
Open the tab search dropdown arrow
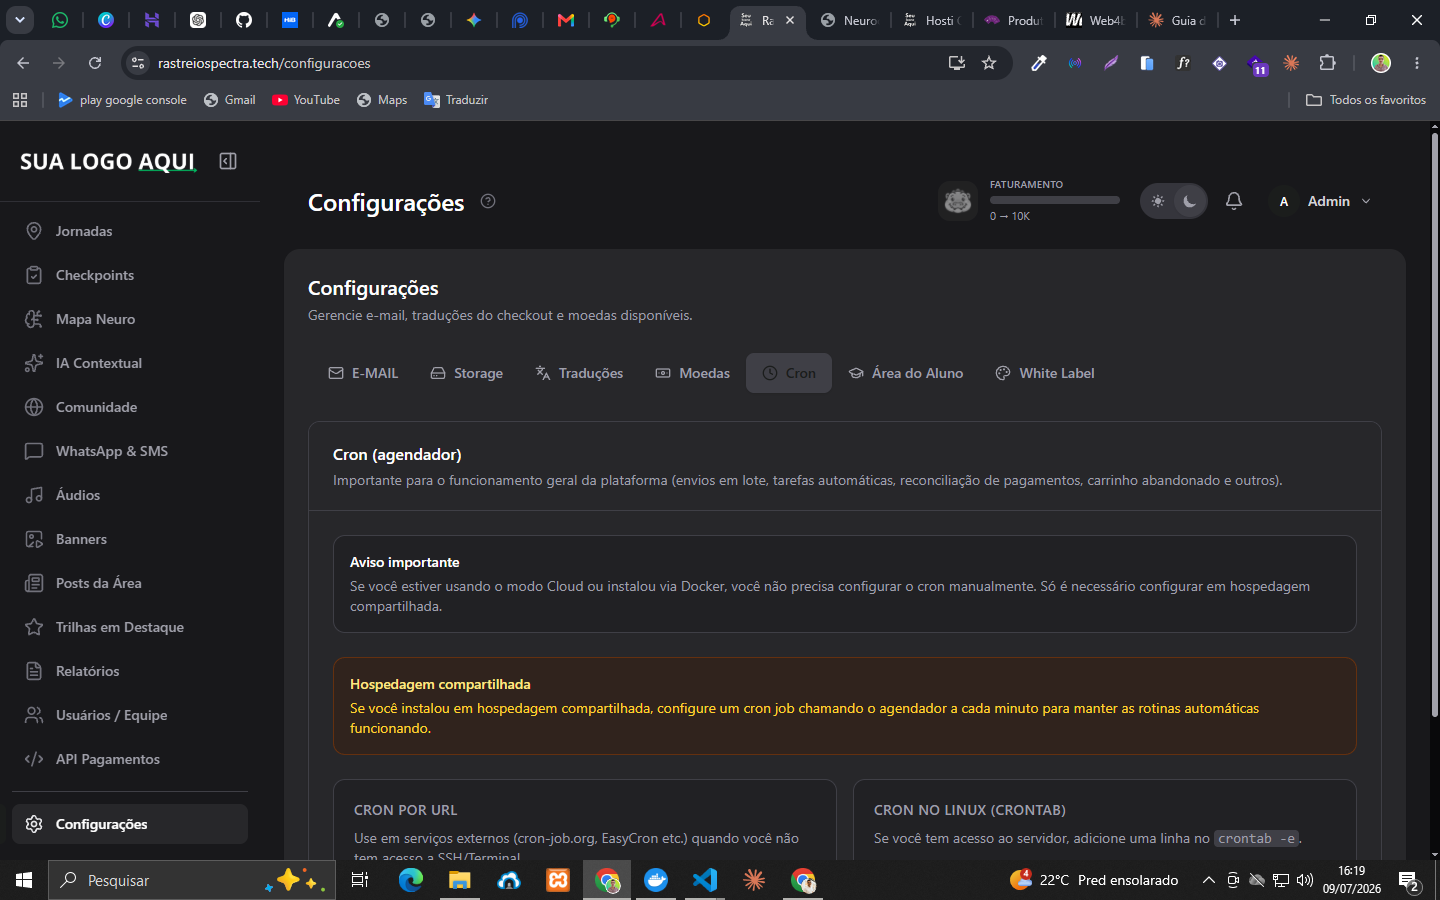[20, 20]
